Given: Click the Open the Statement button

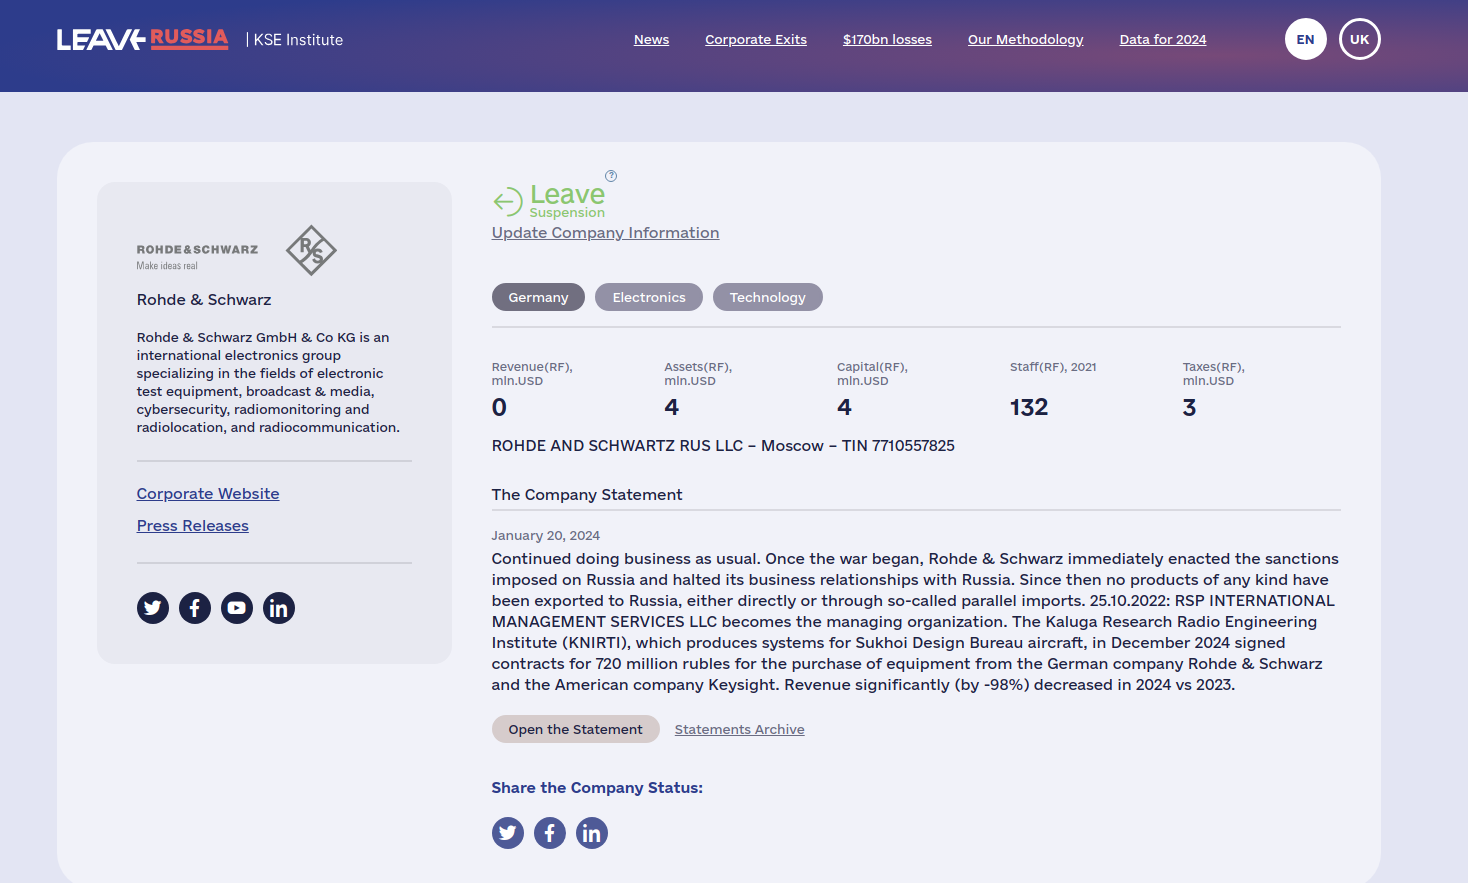Looking at the screenshot, I should 576,729.
